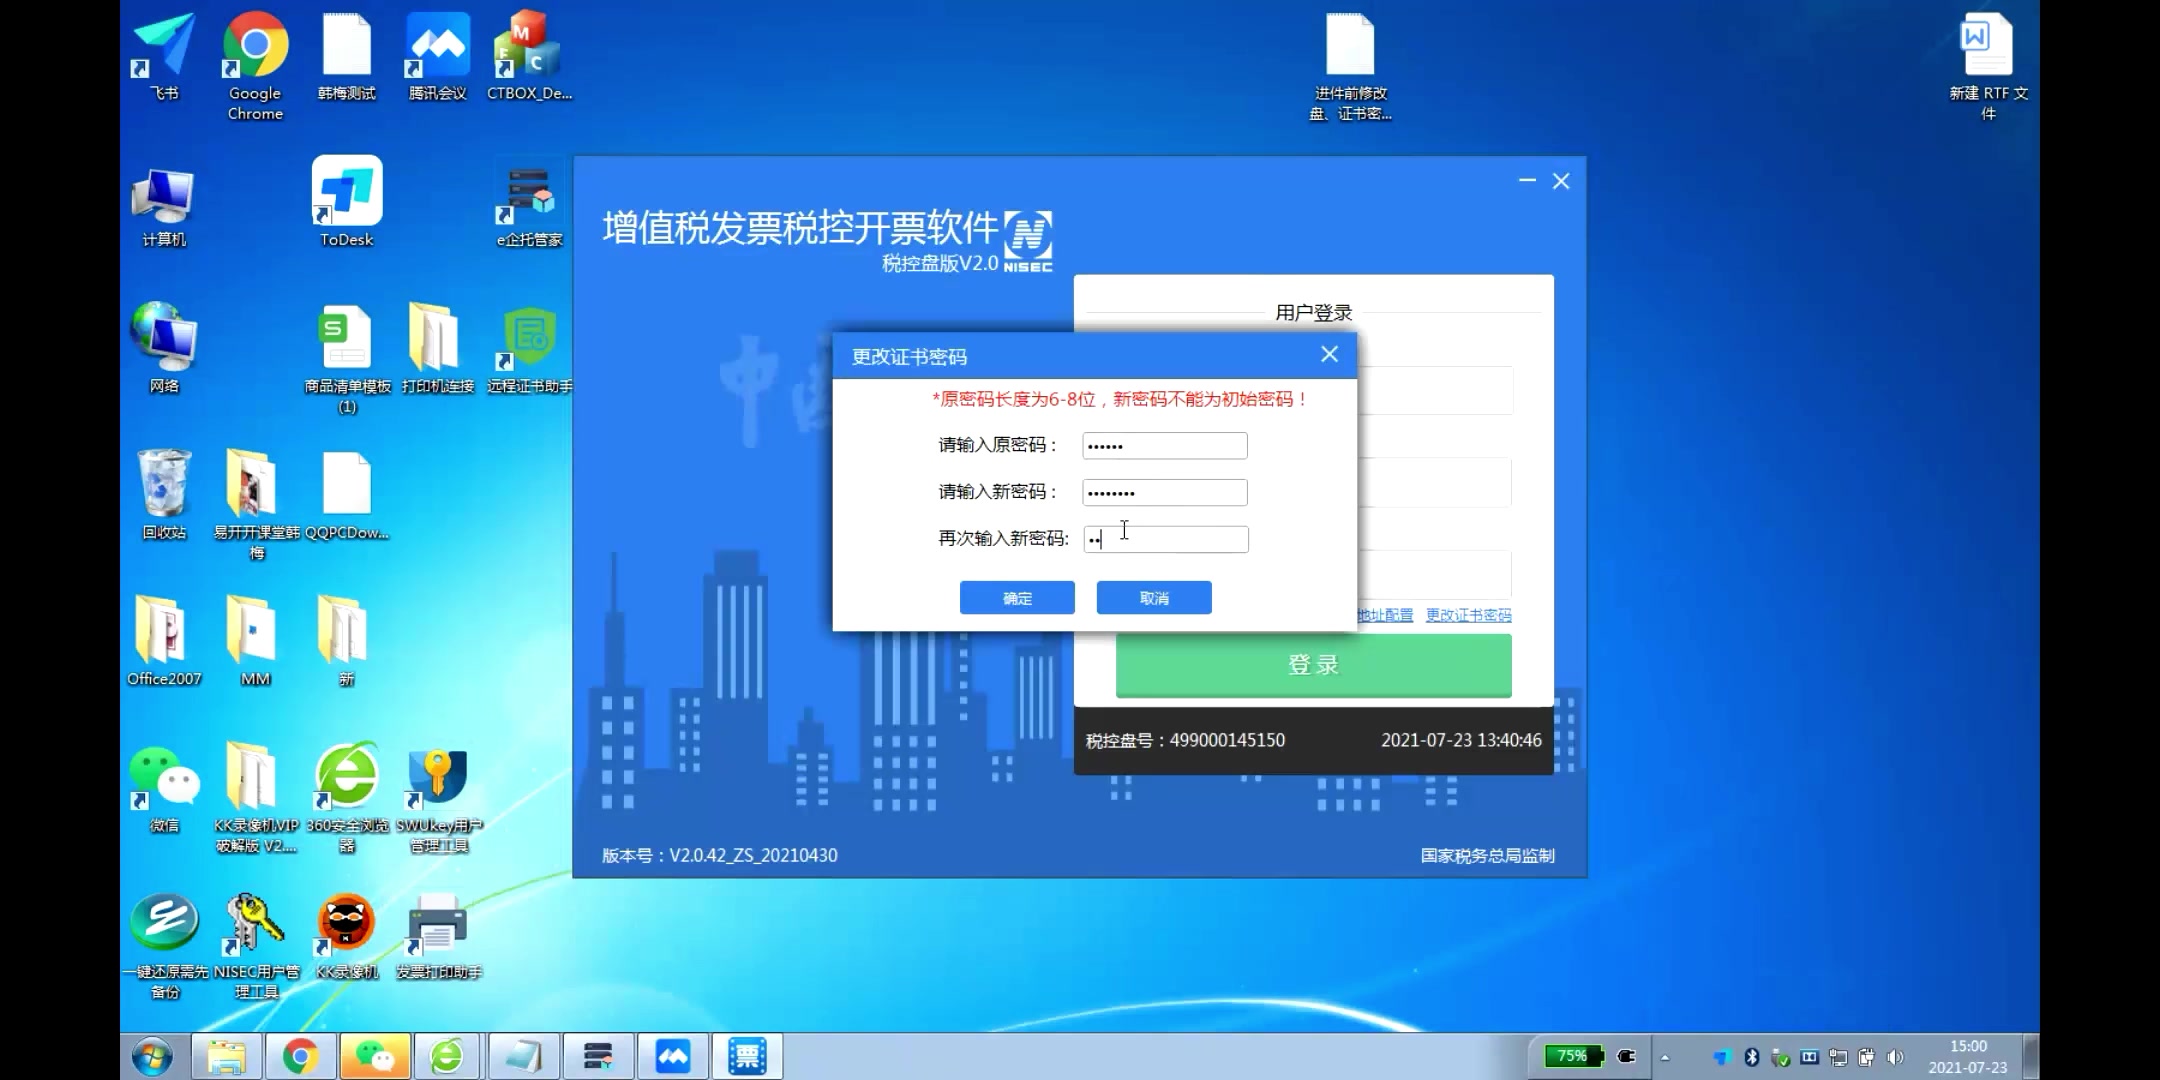Launch ToDesk from the desktop
Screen dimensions: 2160x1080
tap(347, 202)
